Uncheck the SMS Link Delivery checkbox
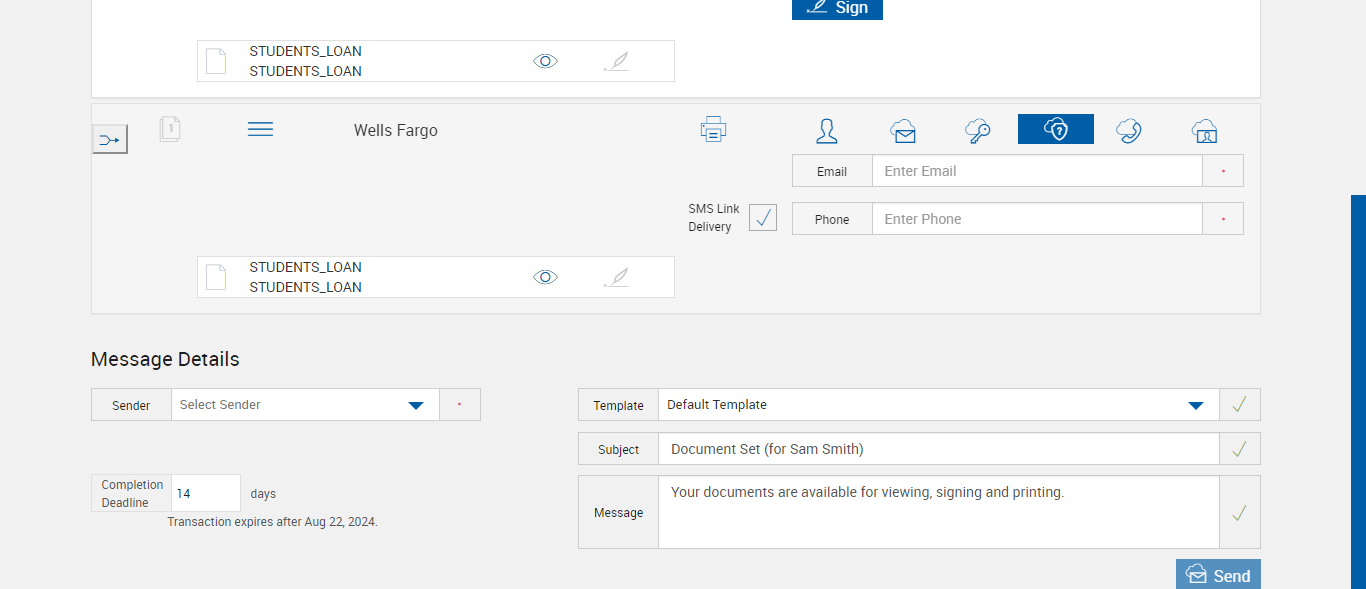The image size is (1366, 589). 763,217
